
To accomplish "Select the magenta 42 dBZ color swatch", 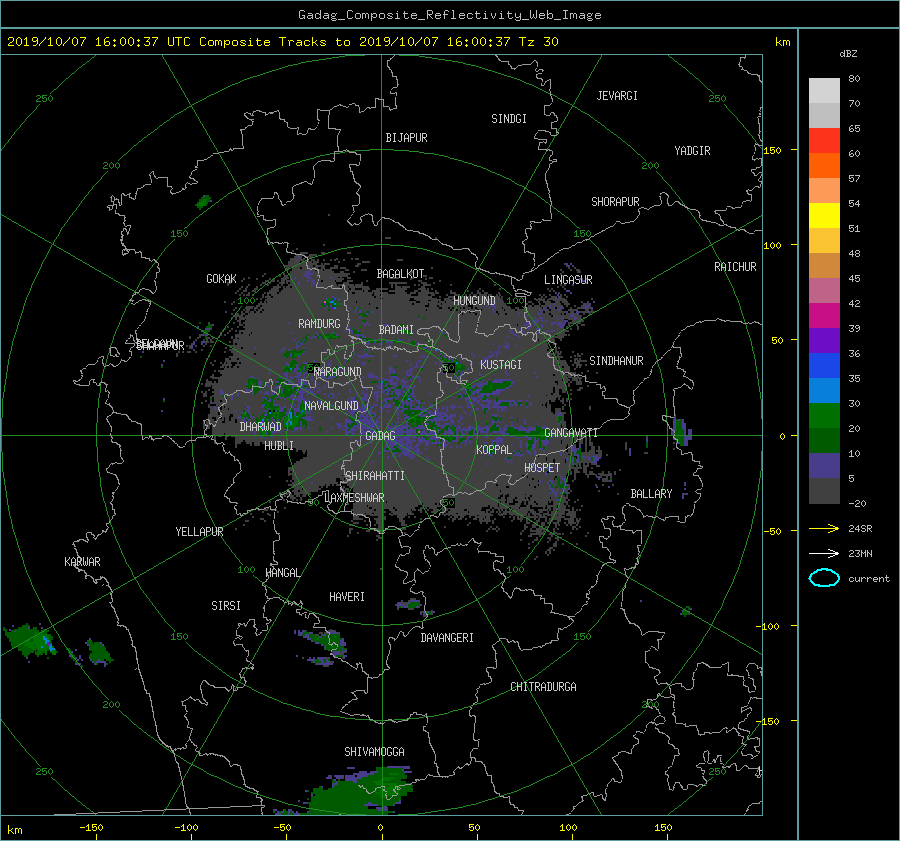I will [824, 315].
